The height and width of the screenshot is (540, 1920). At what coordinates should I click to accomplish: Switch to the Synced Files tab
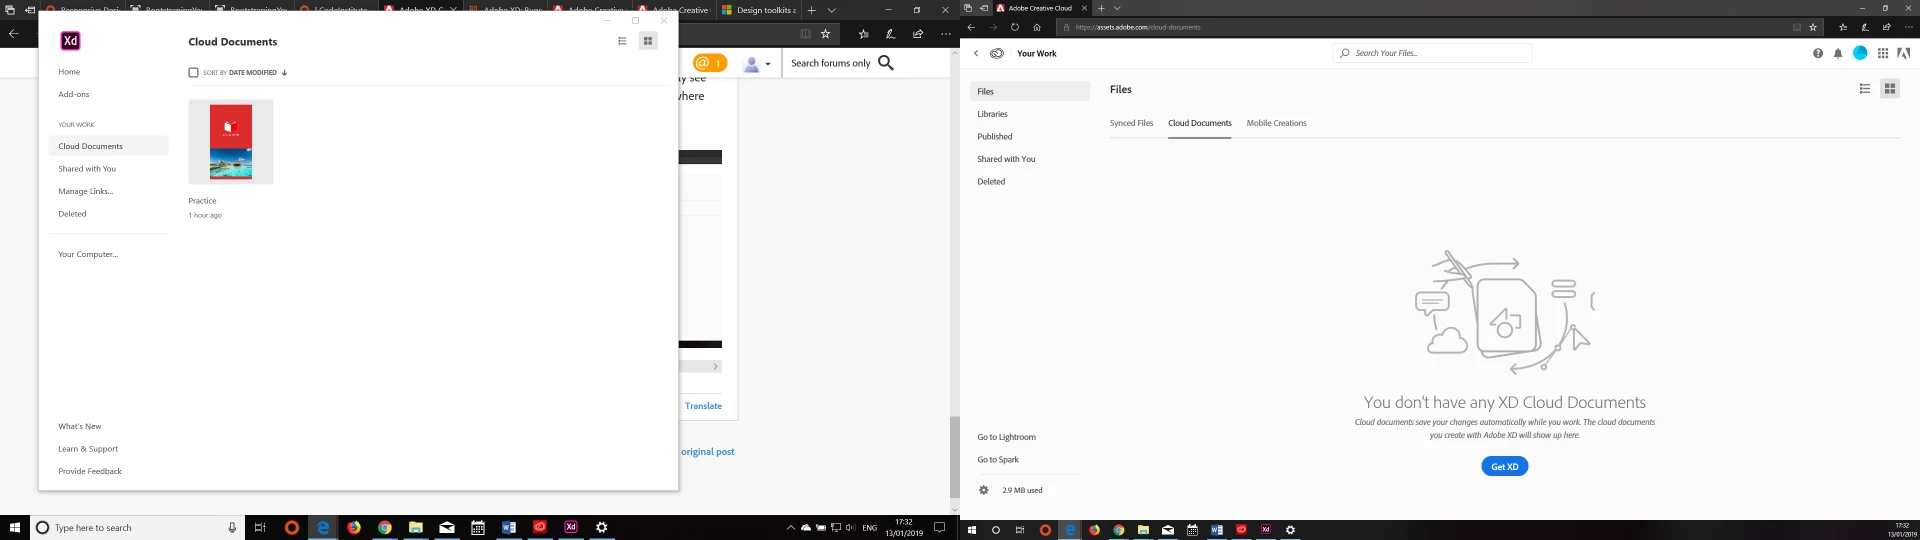pos(1131,123)
